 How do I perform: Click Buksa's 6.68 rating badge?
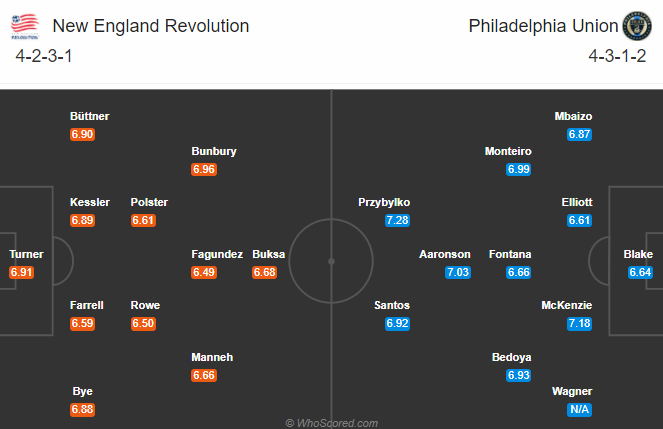pos(265,272)
